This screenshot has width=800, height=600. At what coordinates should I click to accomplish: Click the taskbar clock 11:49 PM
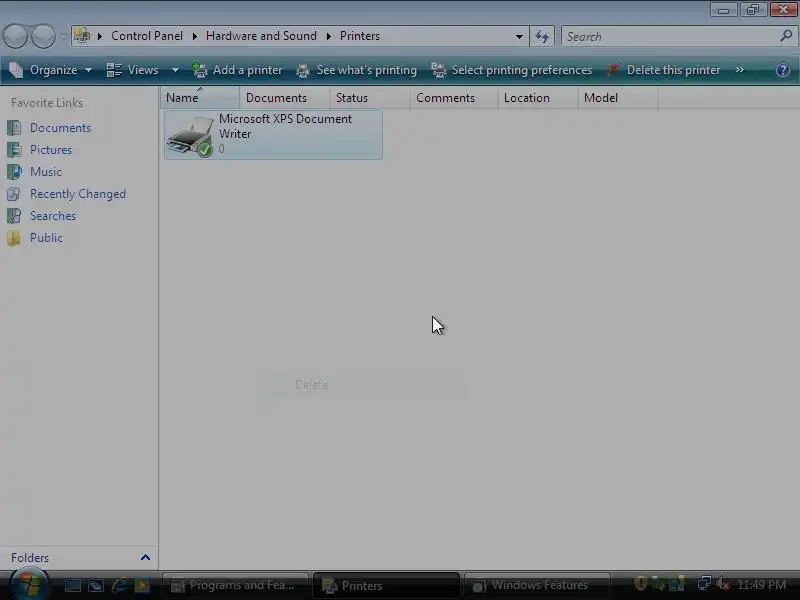tap(762, 585)
